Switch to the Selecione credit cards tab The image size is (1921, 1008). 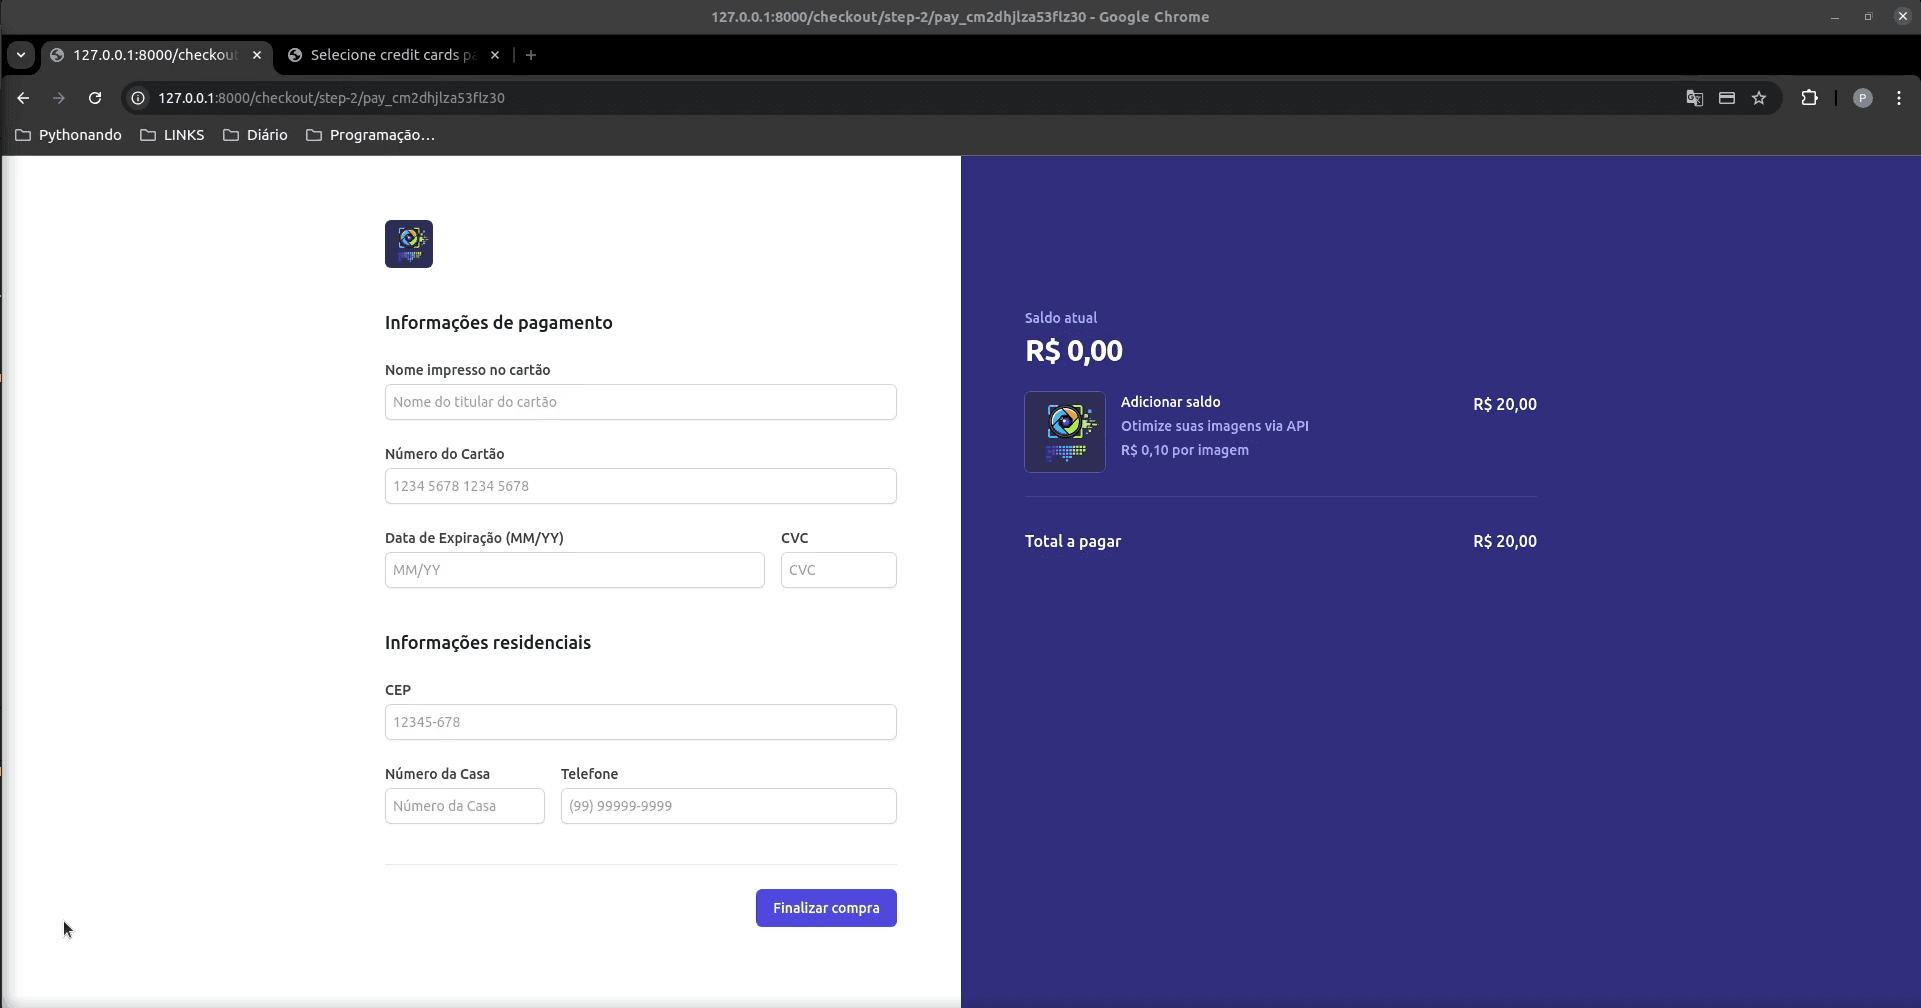click(x=393, y=55)
